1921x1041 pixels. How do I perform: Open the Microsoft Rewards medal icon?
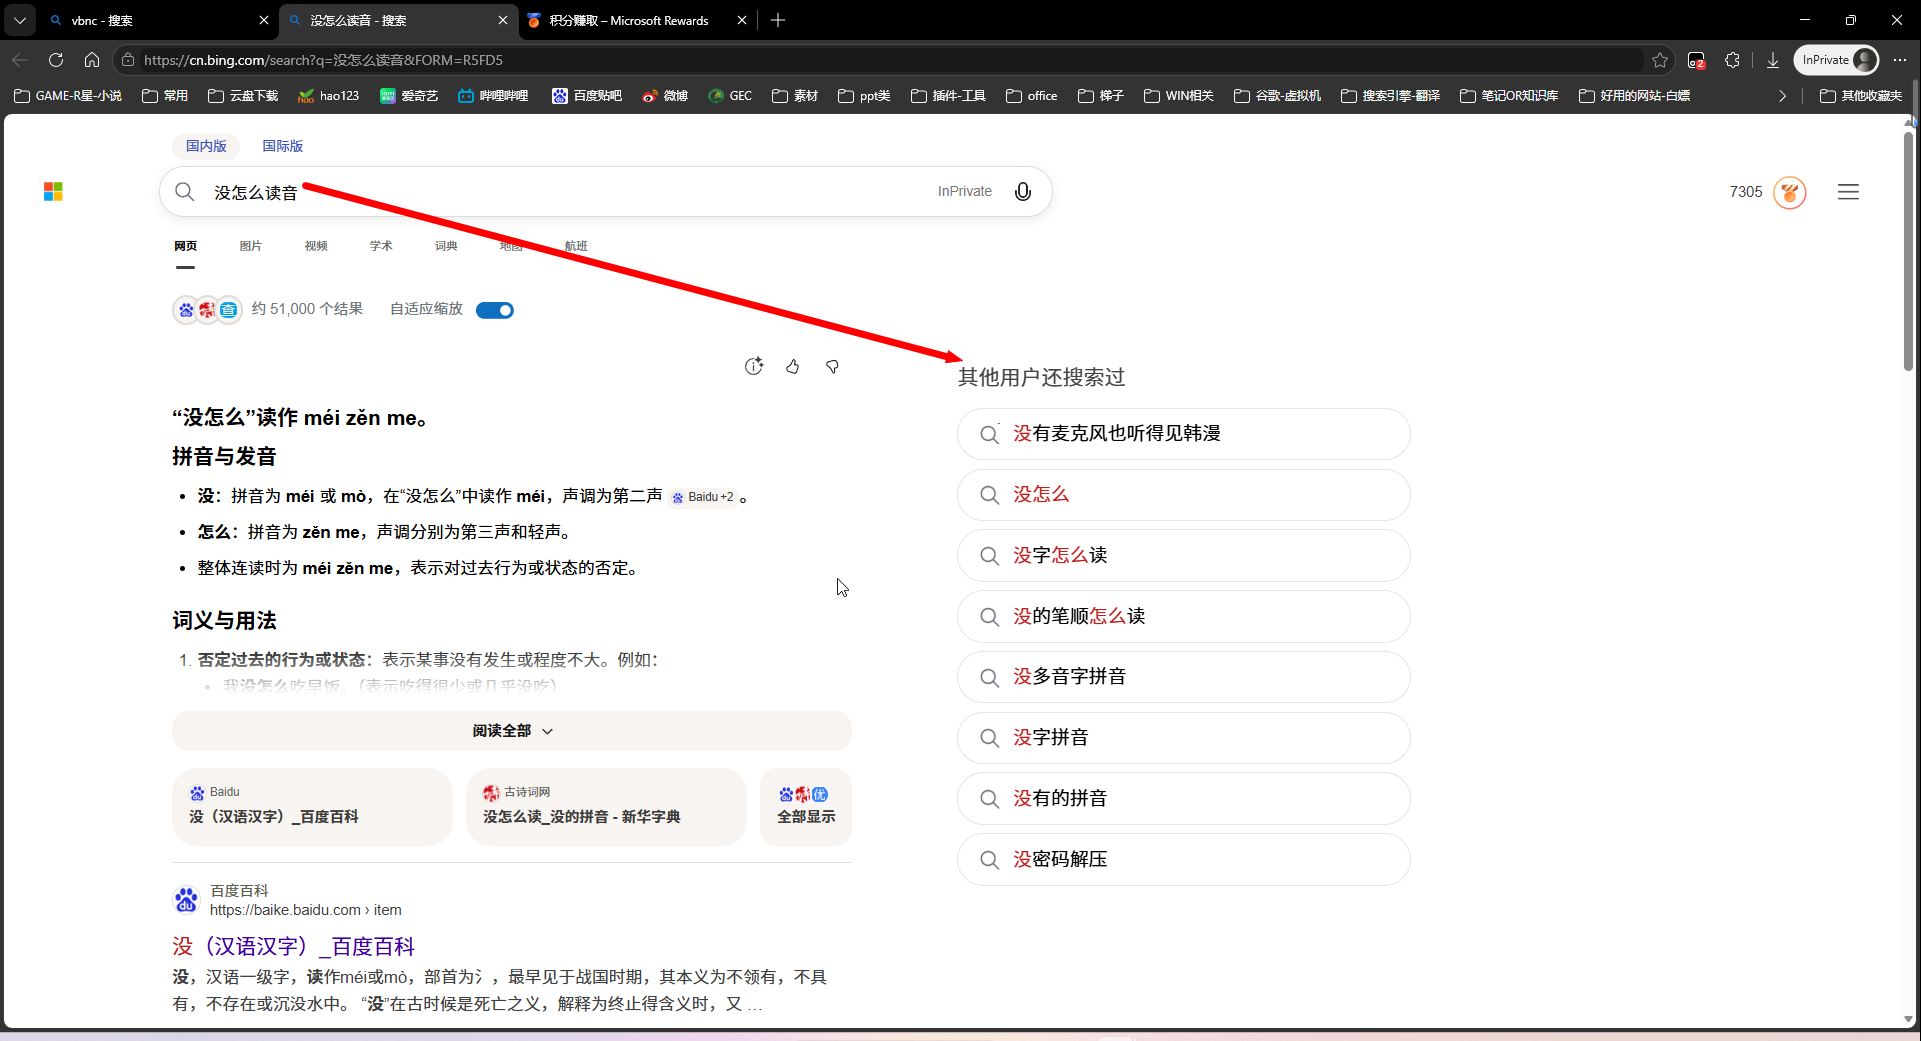pos(1789,192)
